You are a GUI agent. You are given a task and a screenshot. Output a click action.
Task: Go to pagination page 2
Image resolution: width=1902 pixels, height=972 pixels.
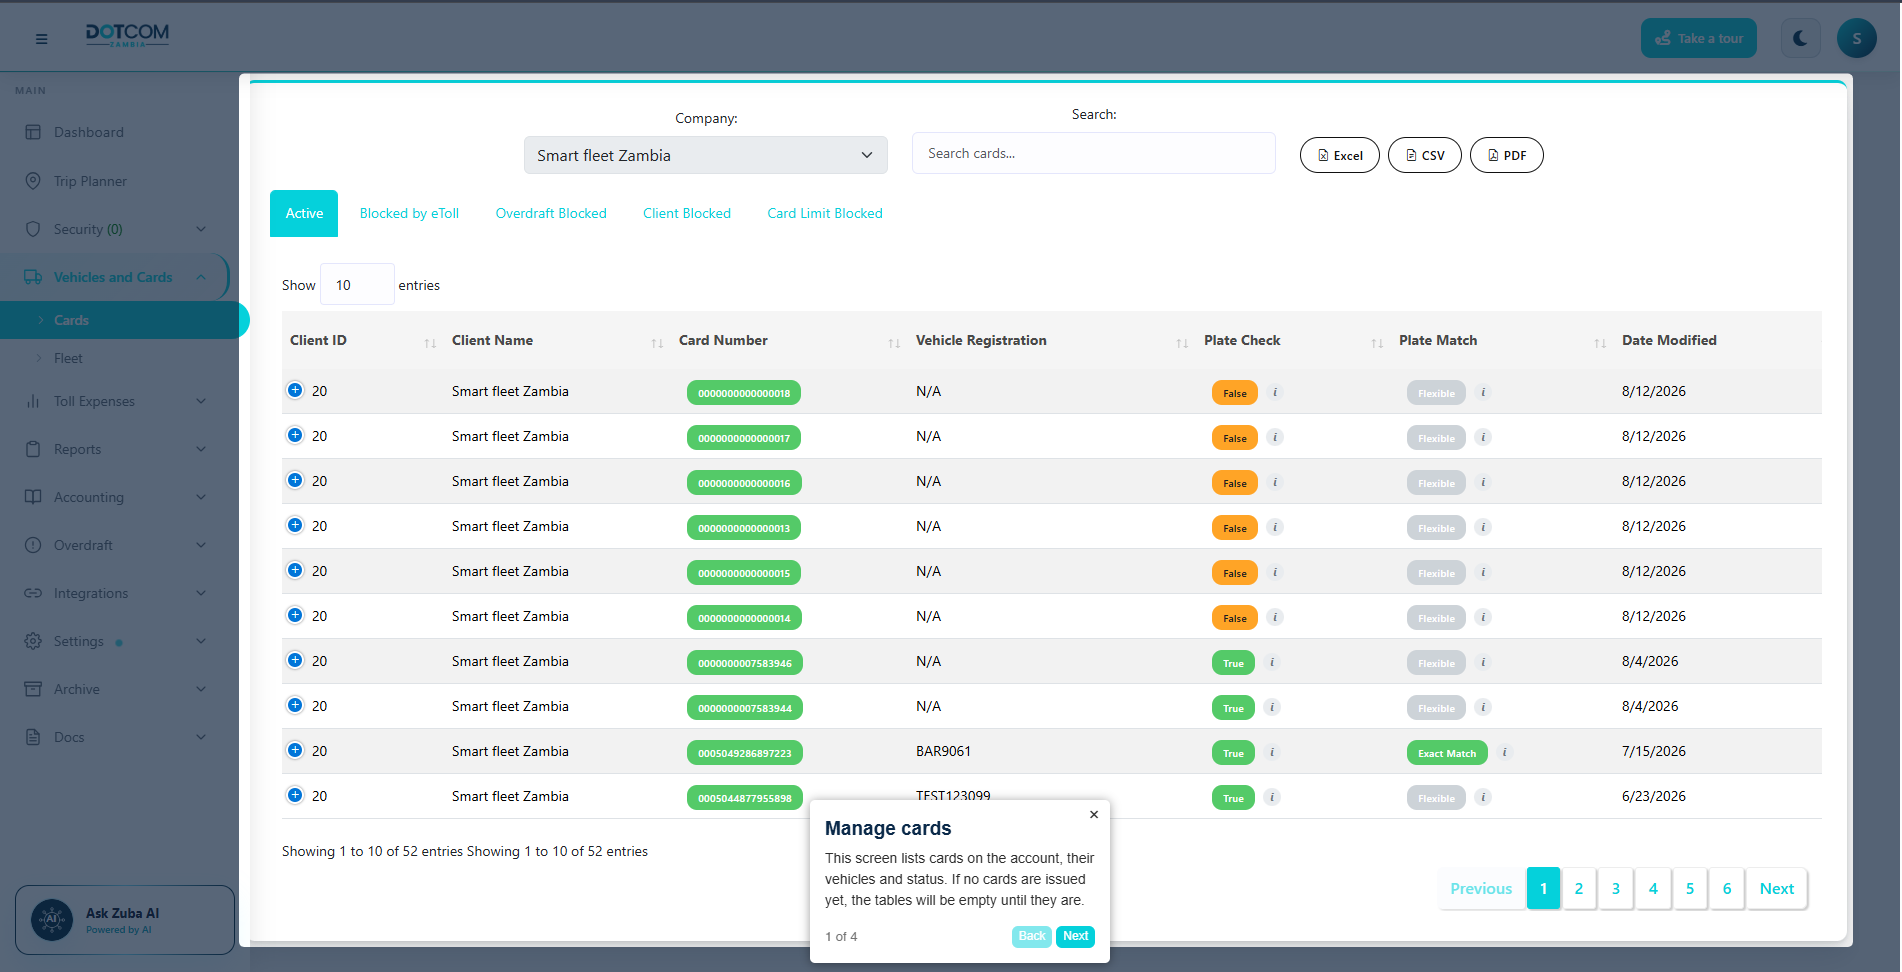pyautogui.click(x=1579, y=888)
